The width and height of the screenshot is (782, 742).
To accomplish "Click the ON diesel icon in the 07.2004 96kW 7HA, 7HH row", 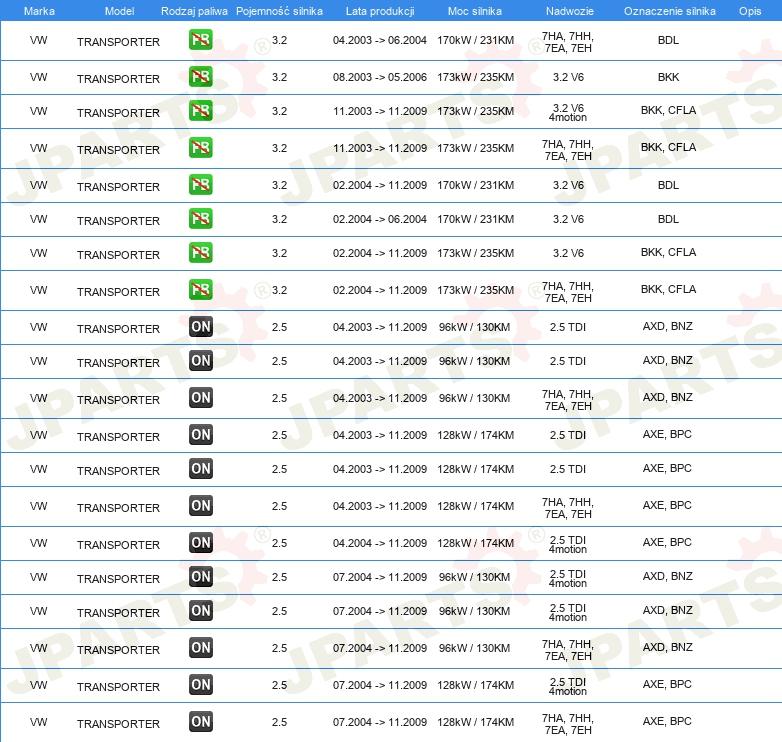I will pos(200,647).
